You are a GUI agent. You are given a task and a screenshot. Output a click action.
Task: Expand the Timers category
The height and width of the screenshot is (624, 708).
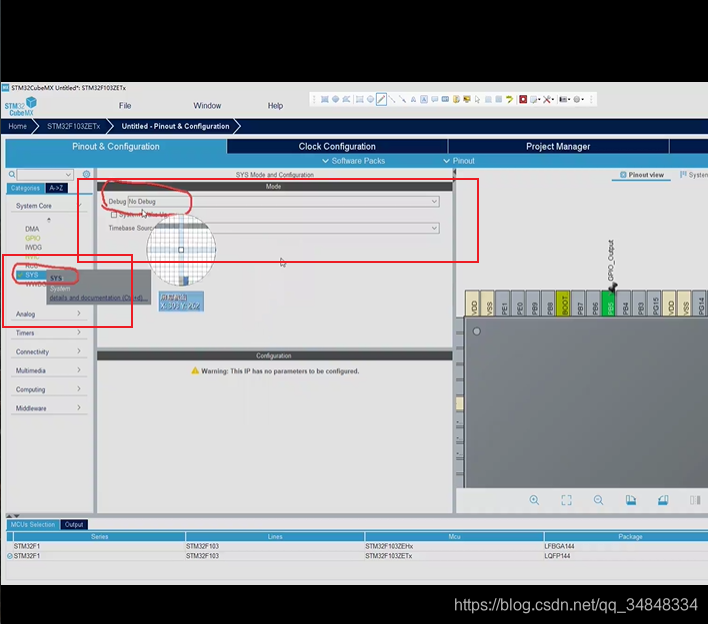(x=47, y=333)
